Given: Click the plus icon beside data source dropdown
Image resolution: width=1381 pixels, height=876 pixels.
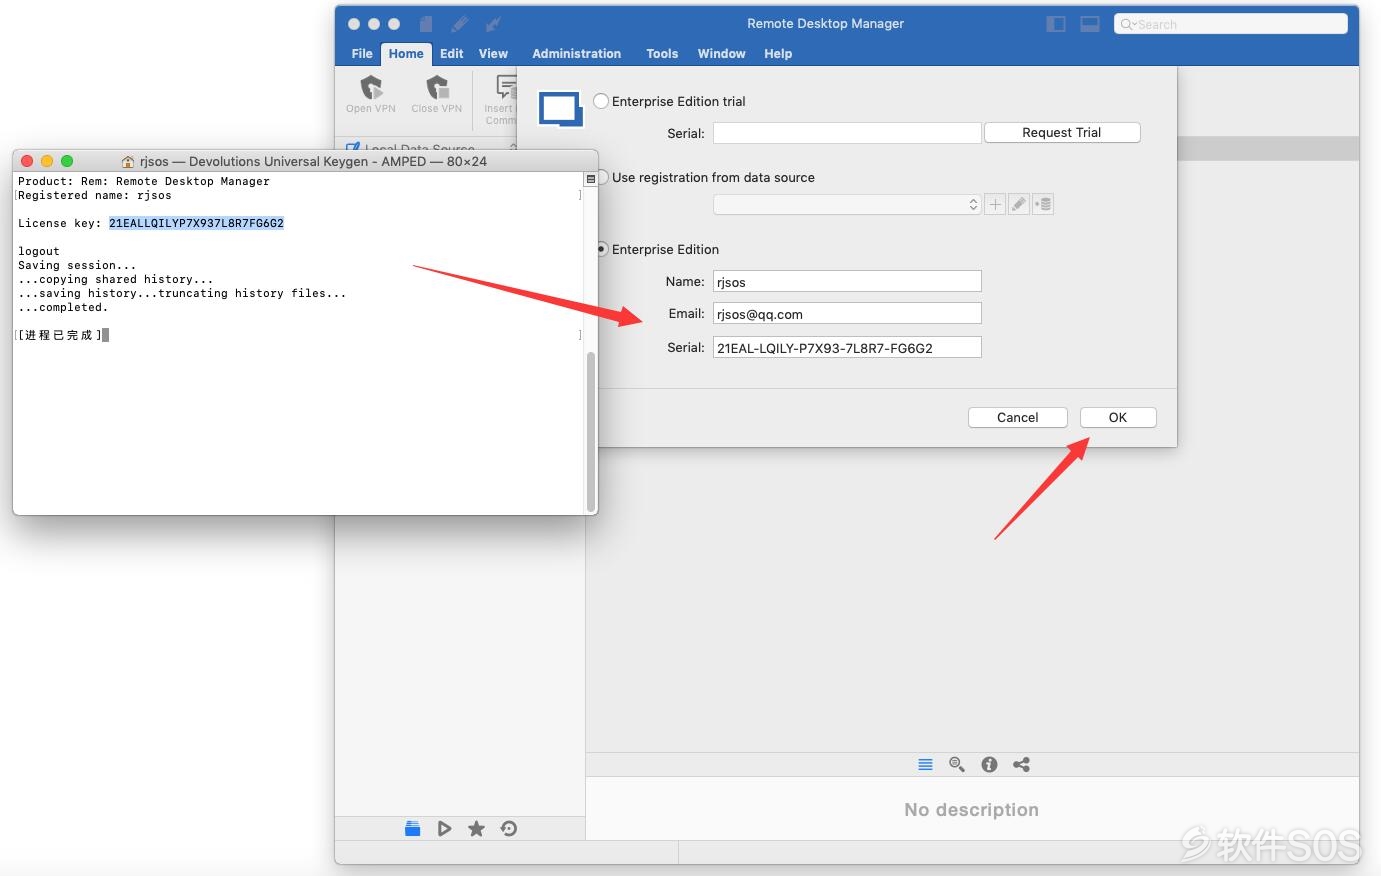Looking at the screenshot, I should click(995, 204).
